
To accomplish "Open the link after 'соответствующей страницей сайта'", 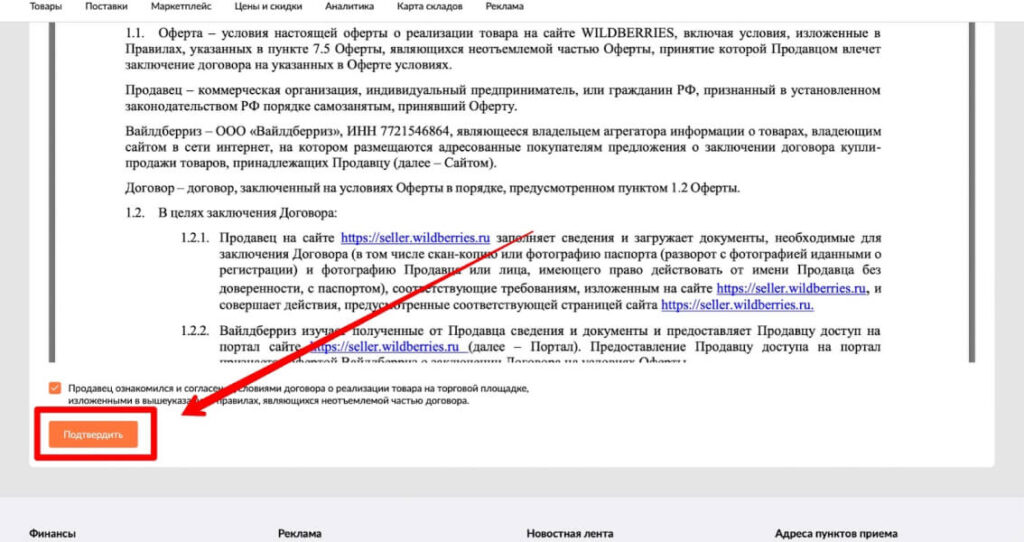I will coord(737,304).
